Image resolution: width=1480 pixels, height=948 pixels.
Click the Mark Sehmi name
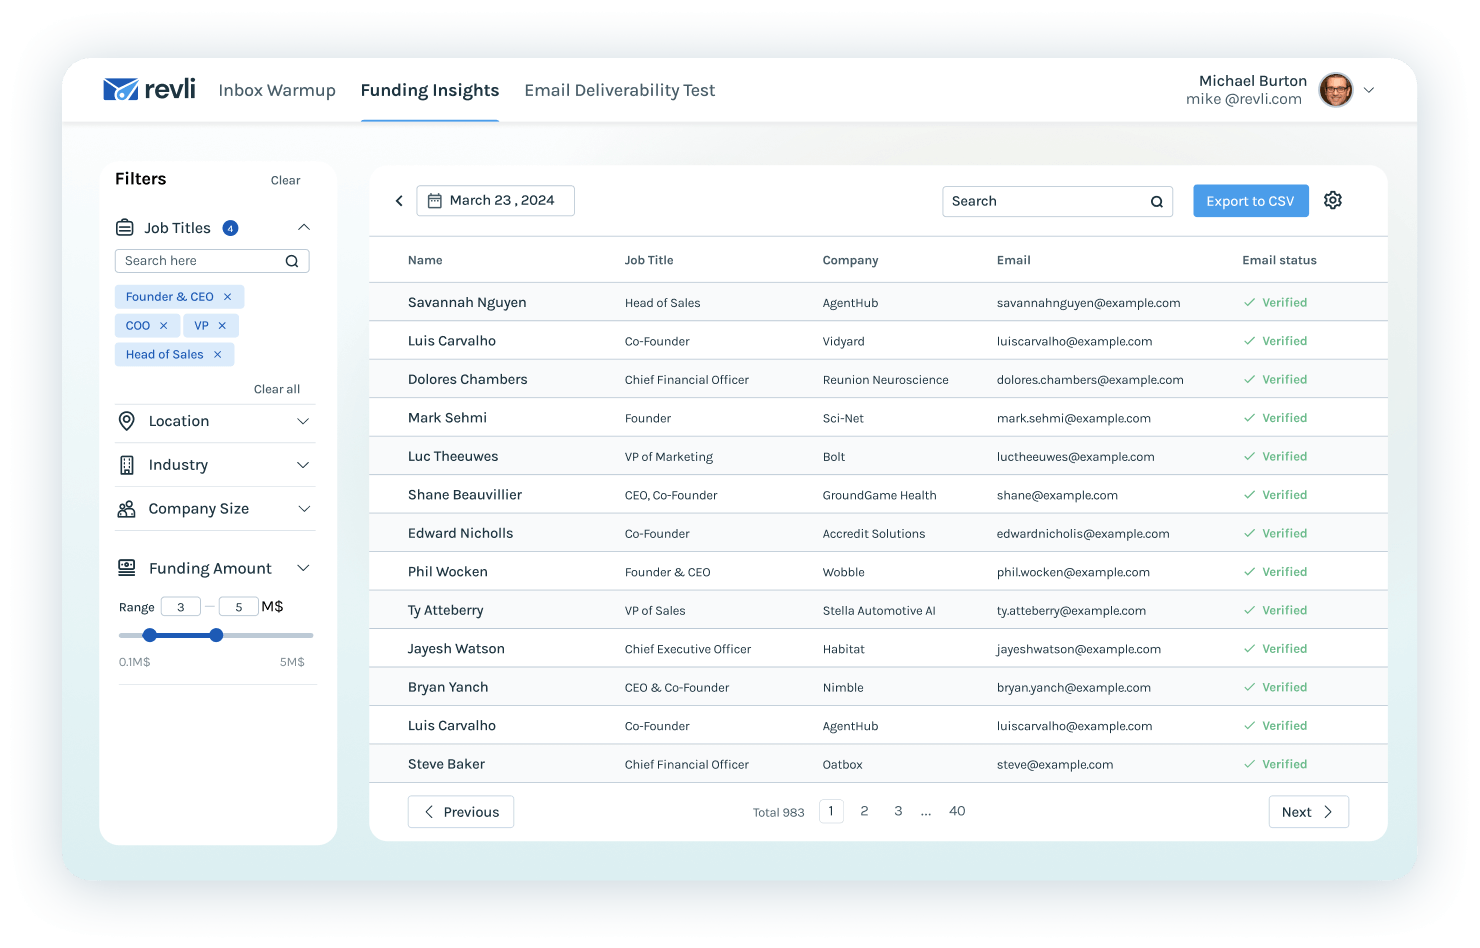447,418
